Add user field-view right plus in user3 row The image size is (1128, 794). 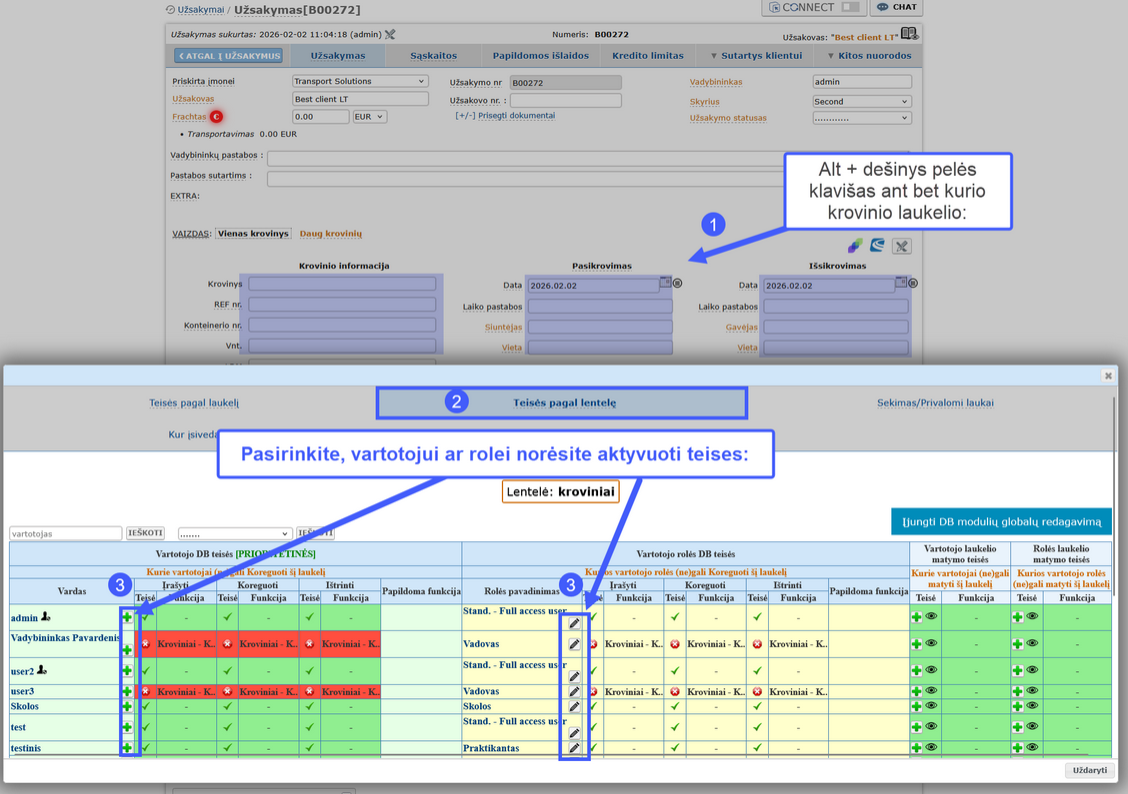click(x=916, y=691)
